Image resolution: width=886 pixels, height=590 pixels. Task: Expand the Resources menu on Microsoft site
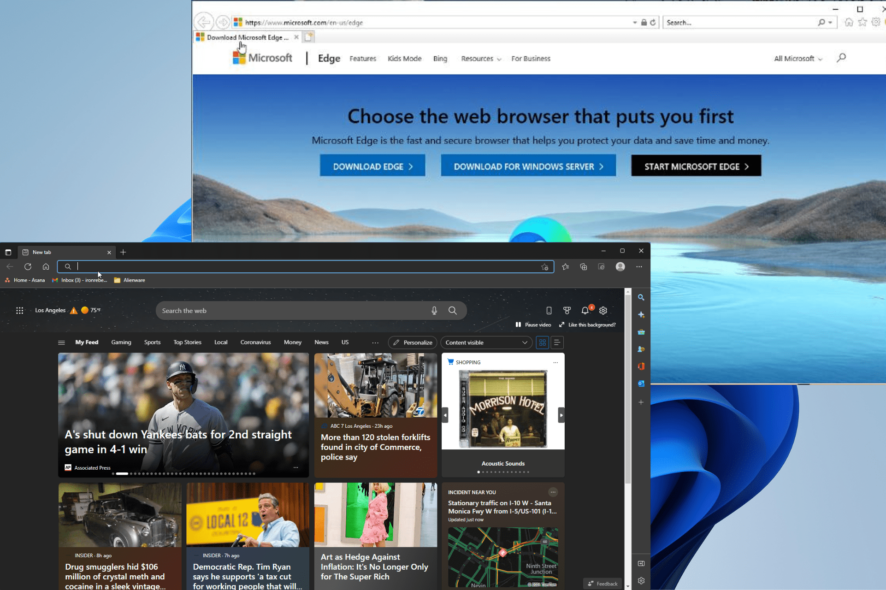pos(481,59)
